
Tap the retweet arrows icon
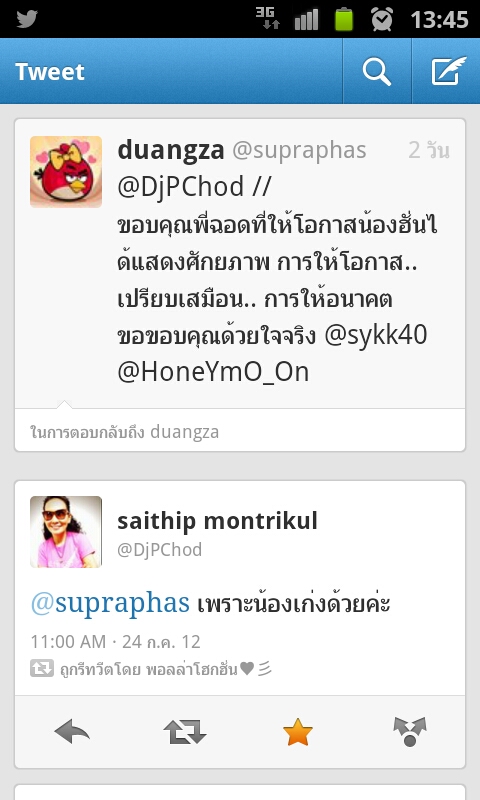pyautogui.click(x=185, y=732)
